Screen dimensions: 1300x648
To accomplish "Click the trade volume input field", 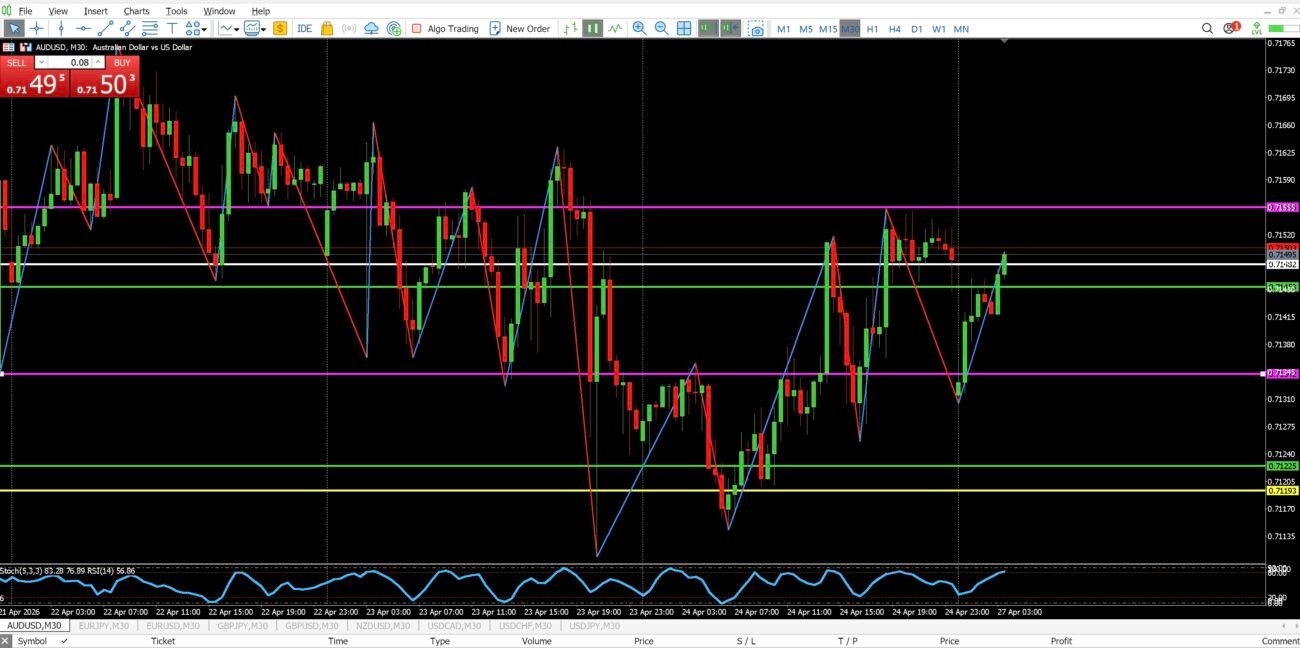I will point(69,62).
